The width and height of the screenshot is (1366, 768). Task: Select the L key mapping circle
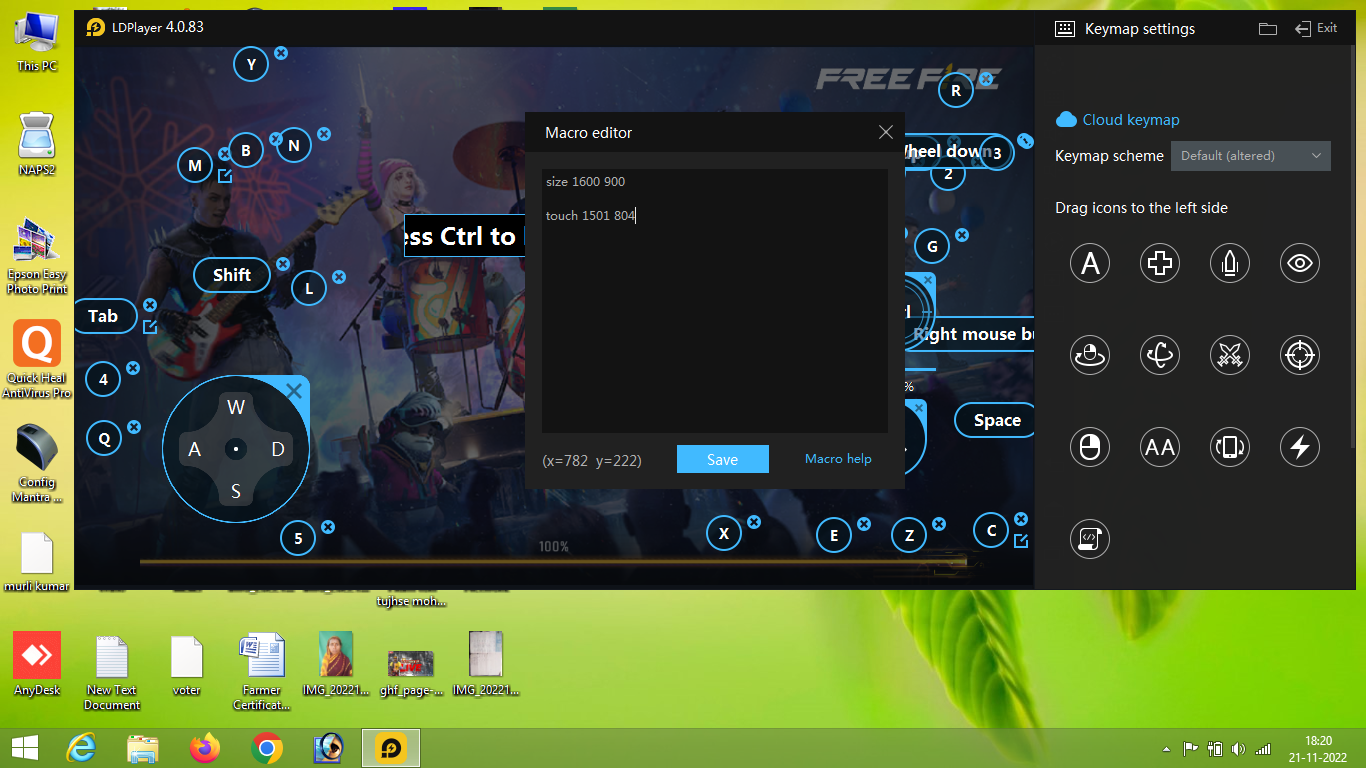[309, 289]
